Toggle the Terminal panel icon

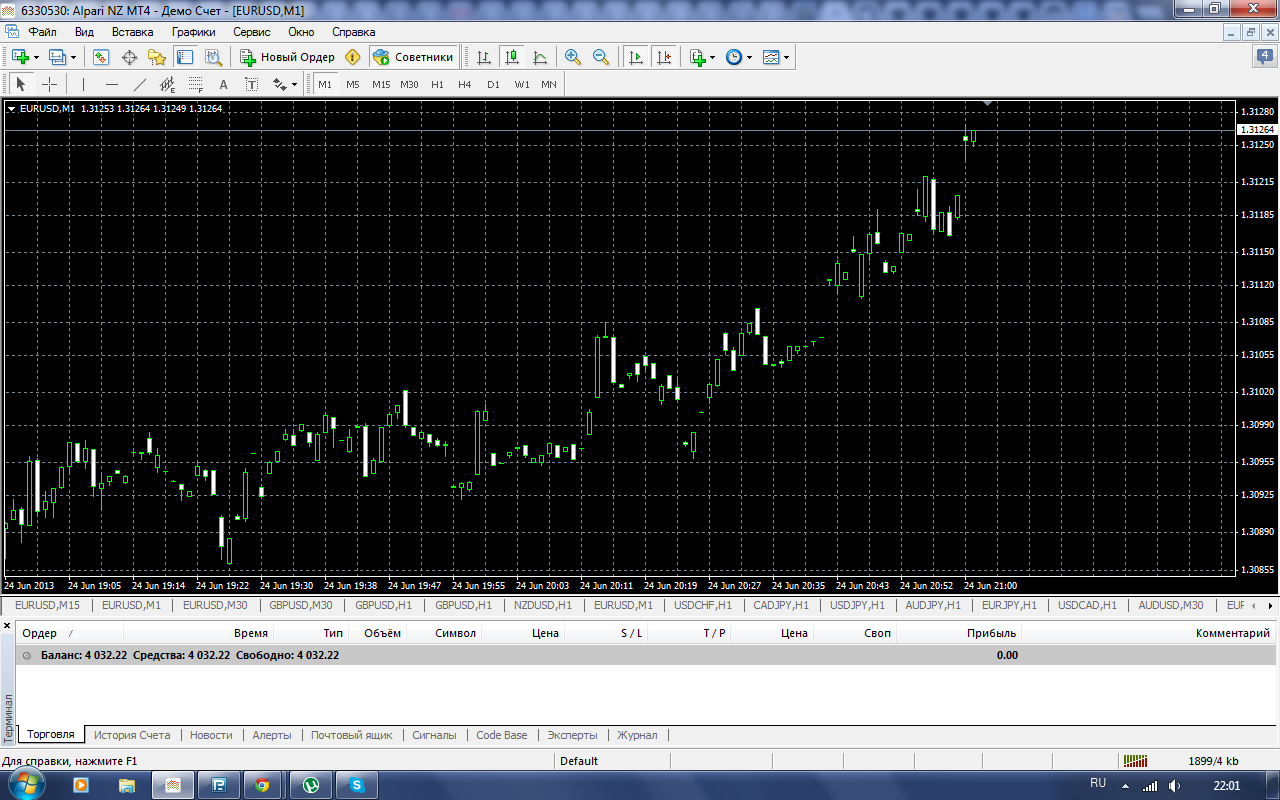point(185,57)
